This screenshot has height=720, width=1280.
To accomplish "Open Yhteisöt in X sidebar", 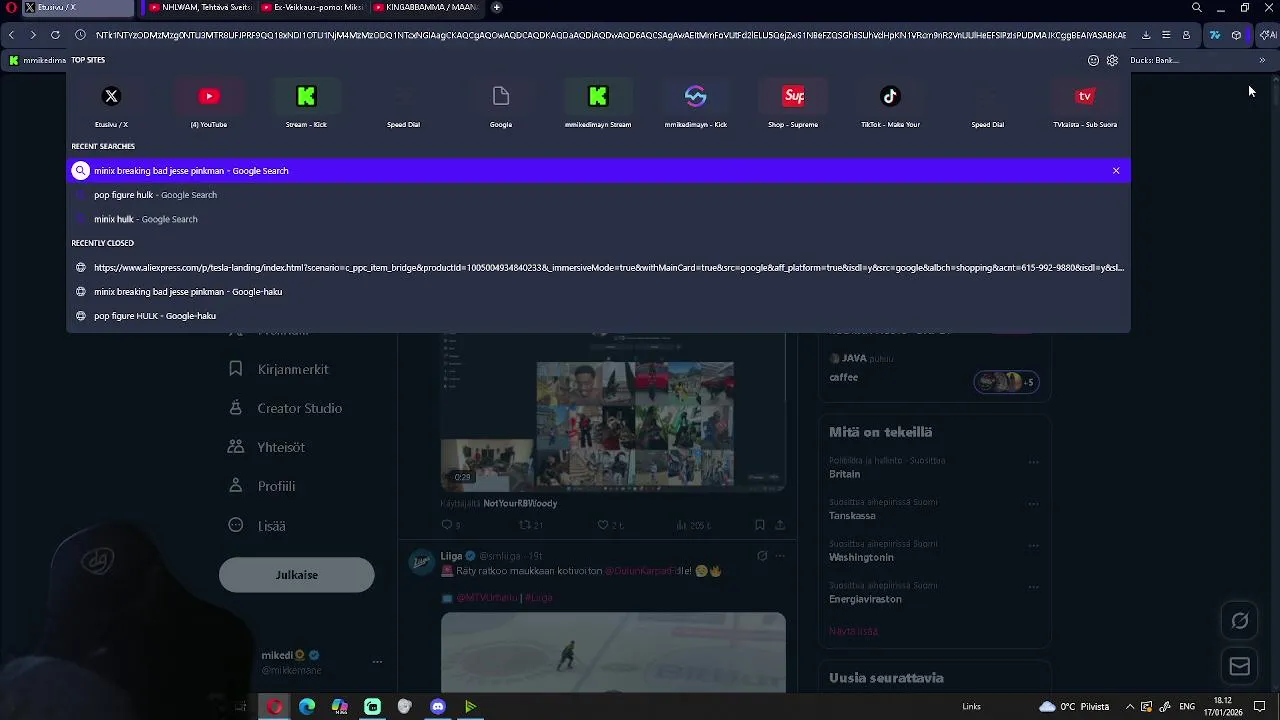I will pos(267,447).
